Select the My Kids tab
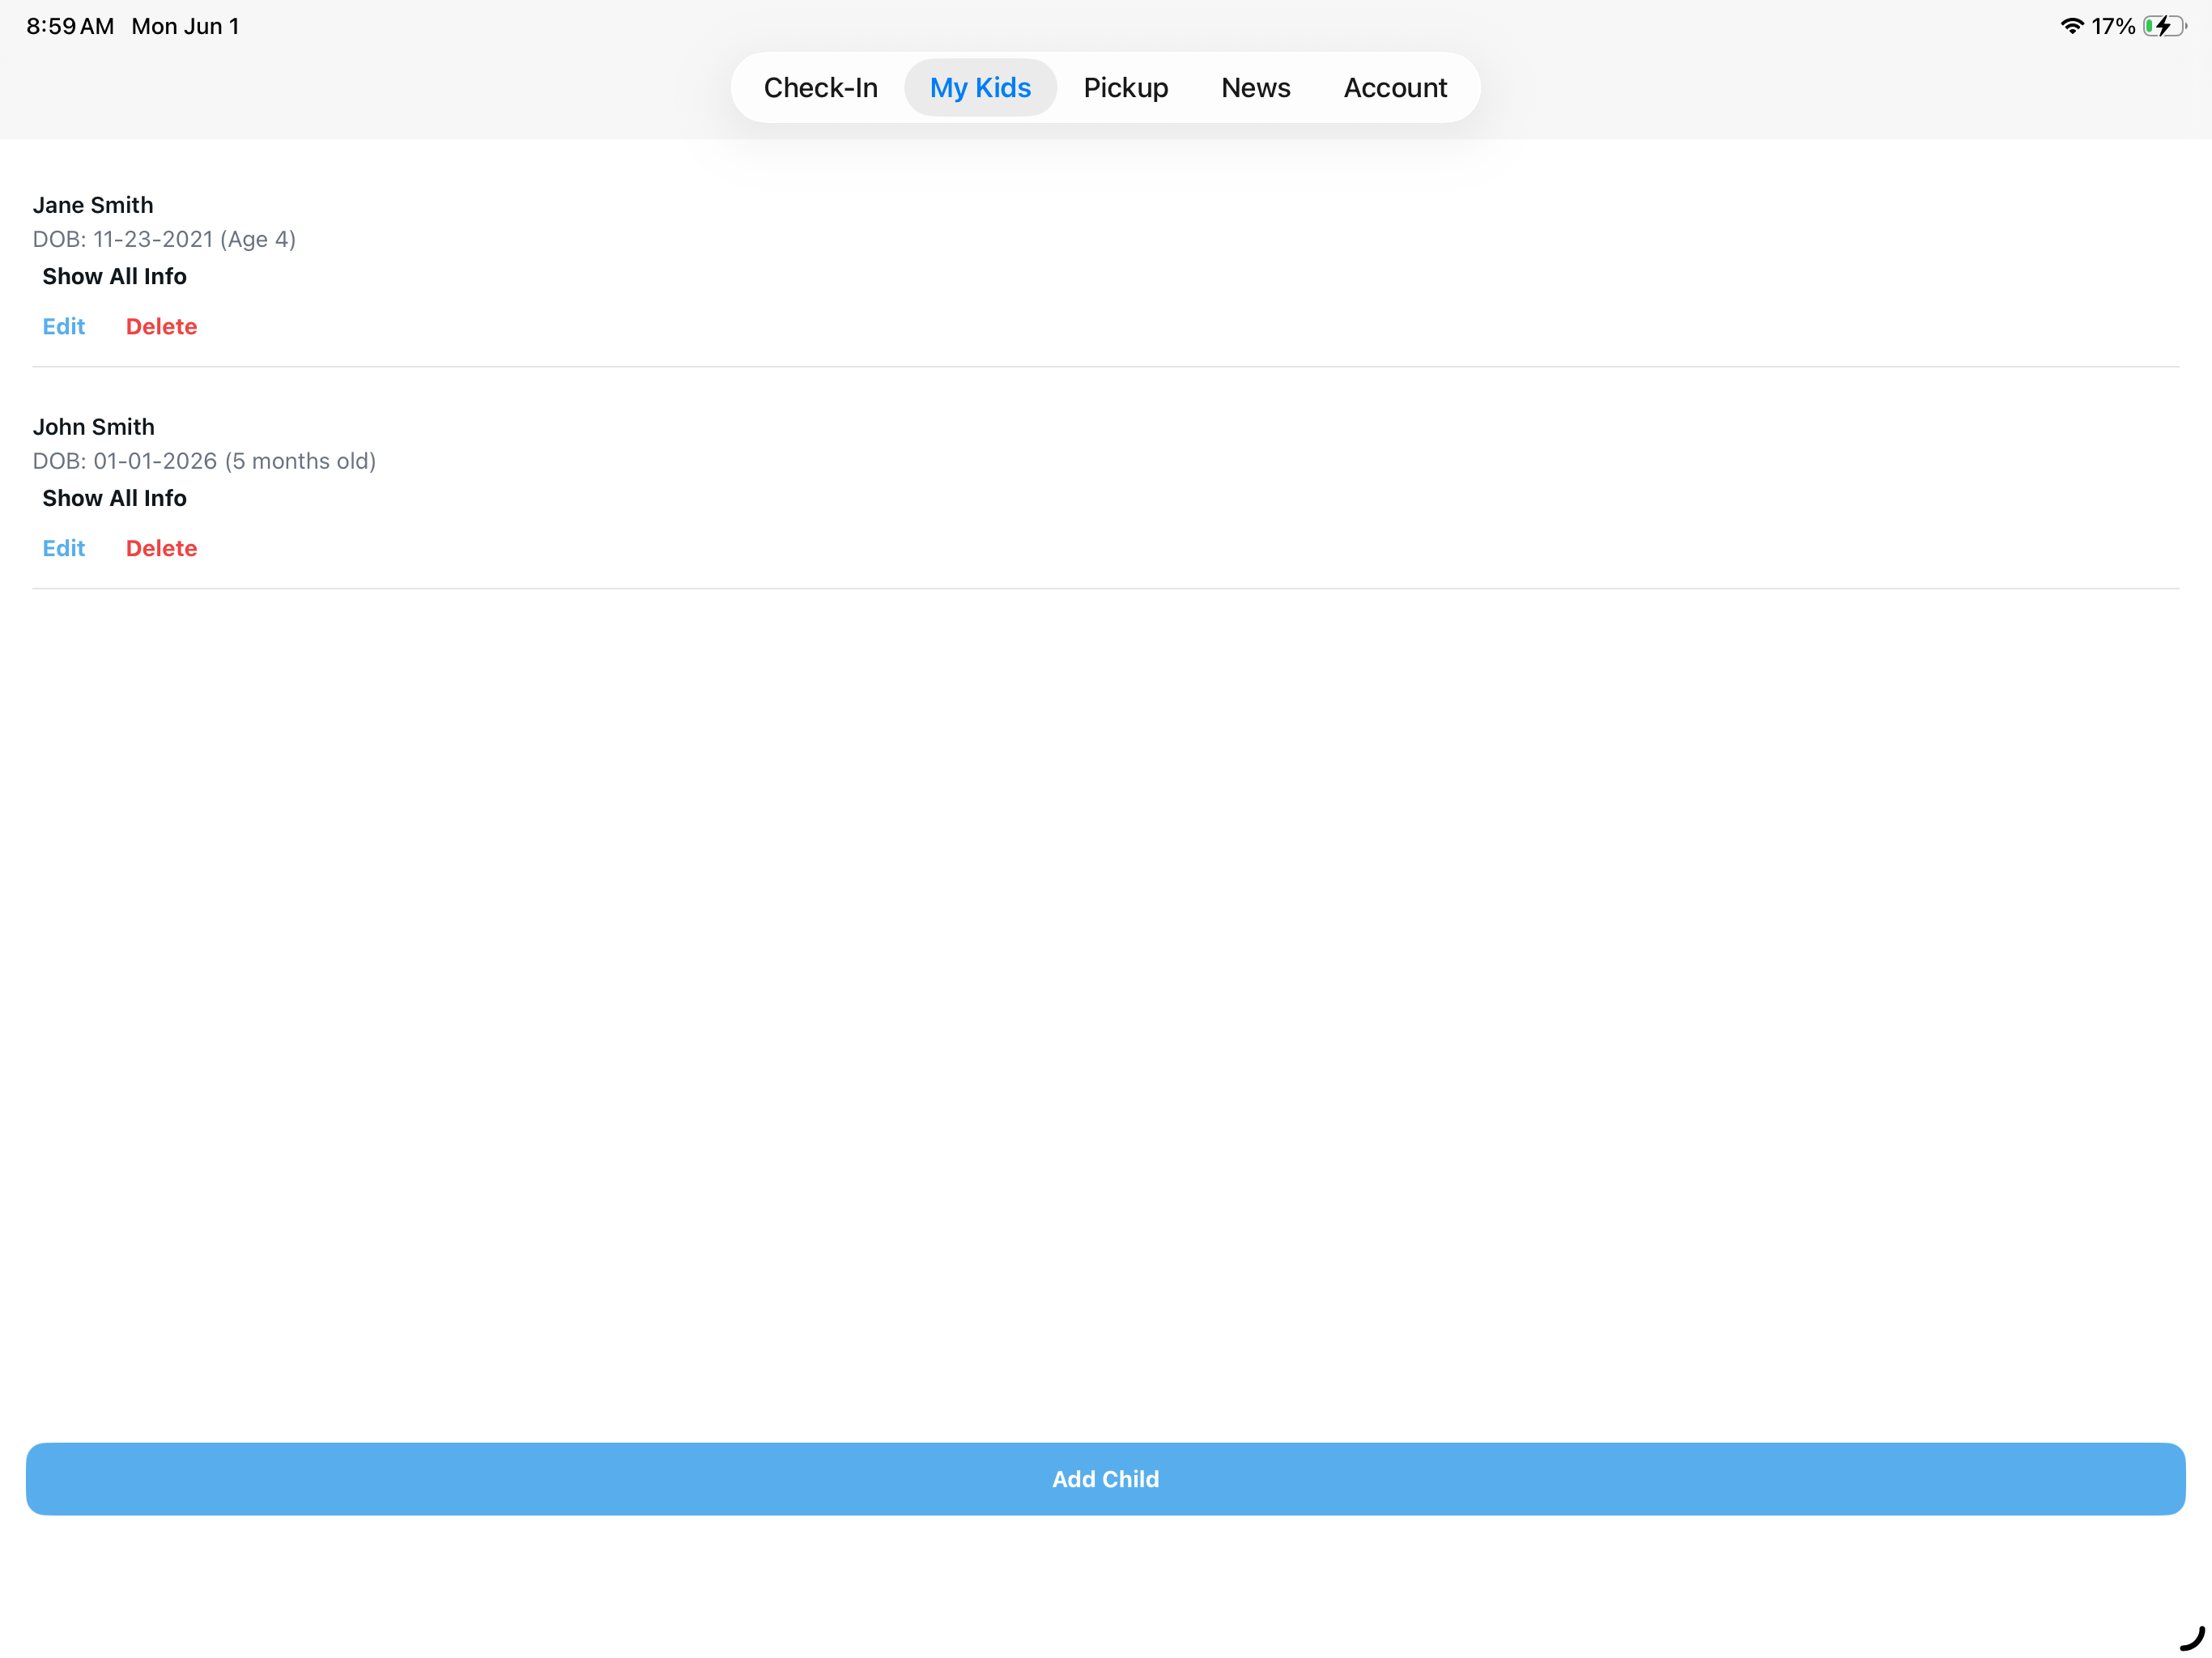This screenshot has height=1658, width=2212. click(x=980, y=88)
